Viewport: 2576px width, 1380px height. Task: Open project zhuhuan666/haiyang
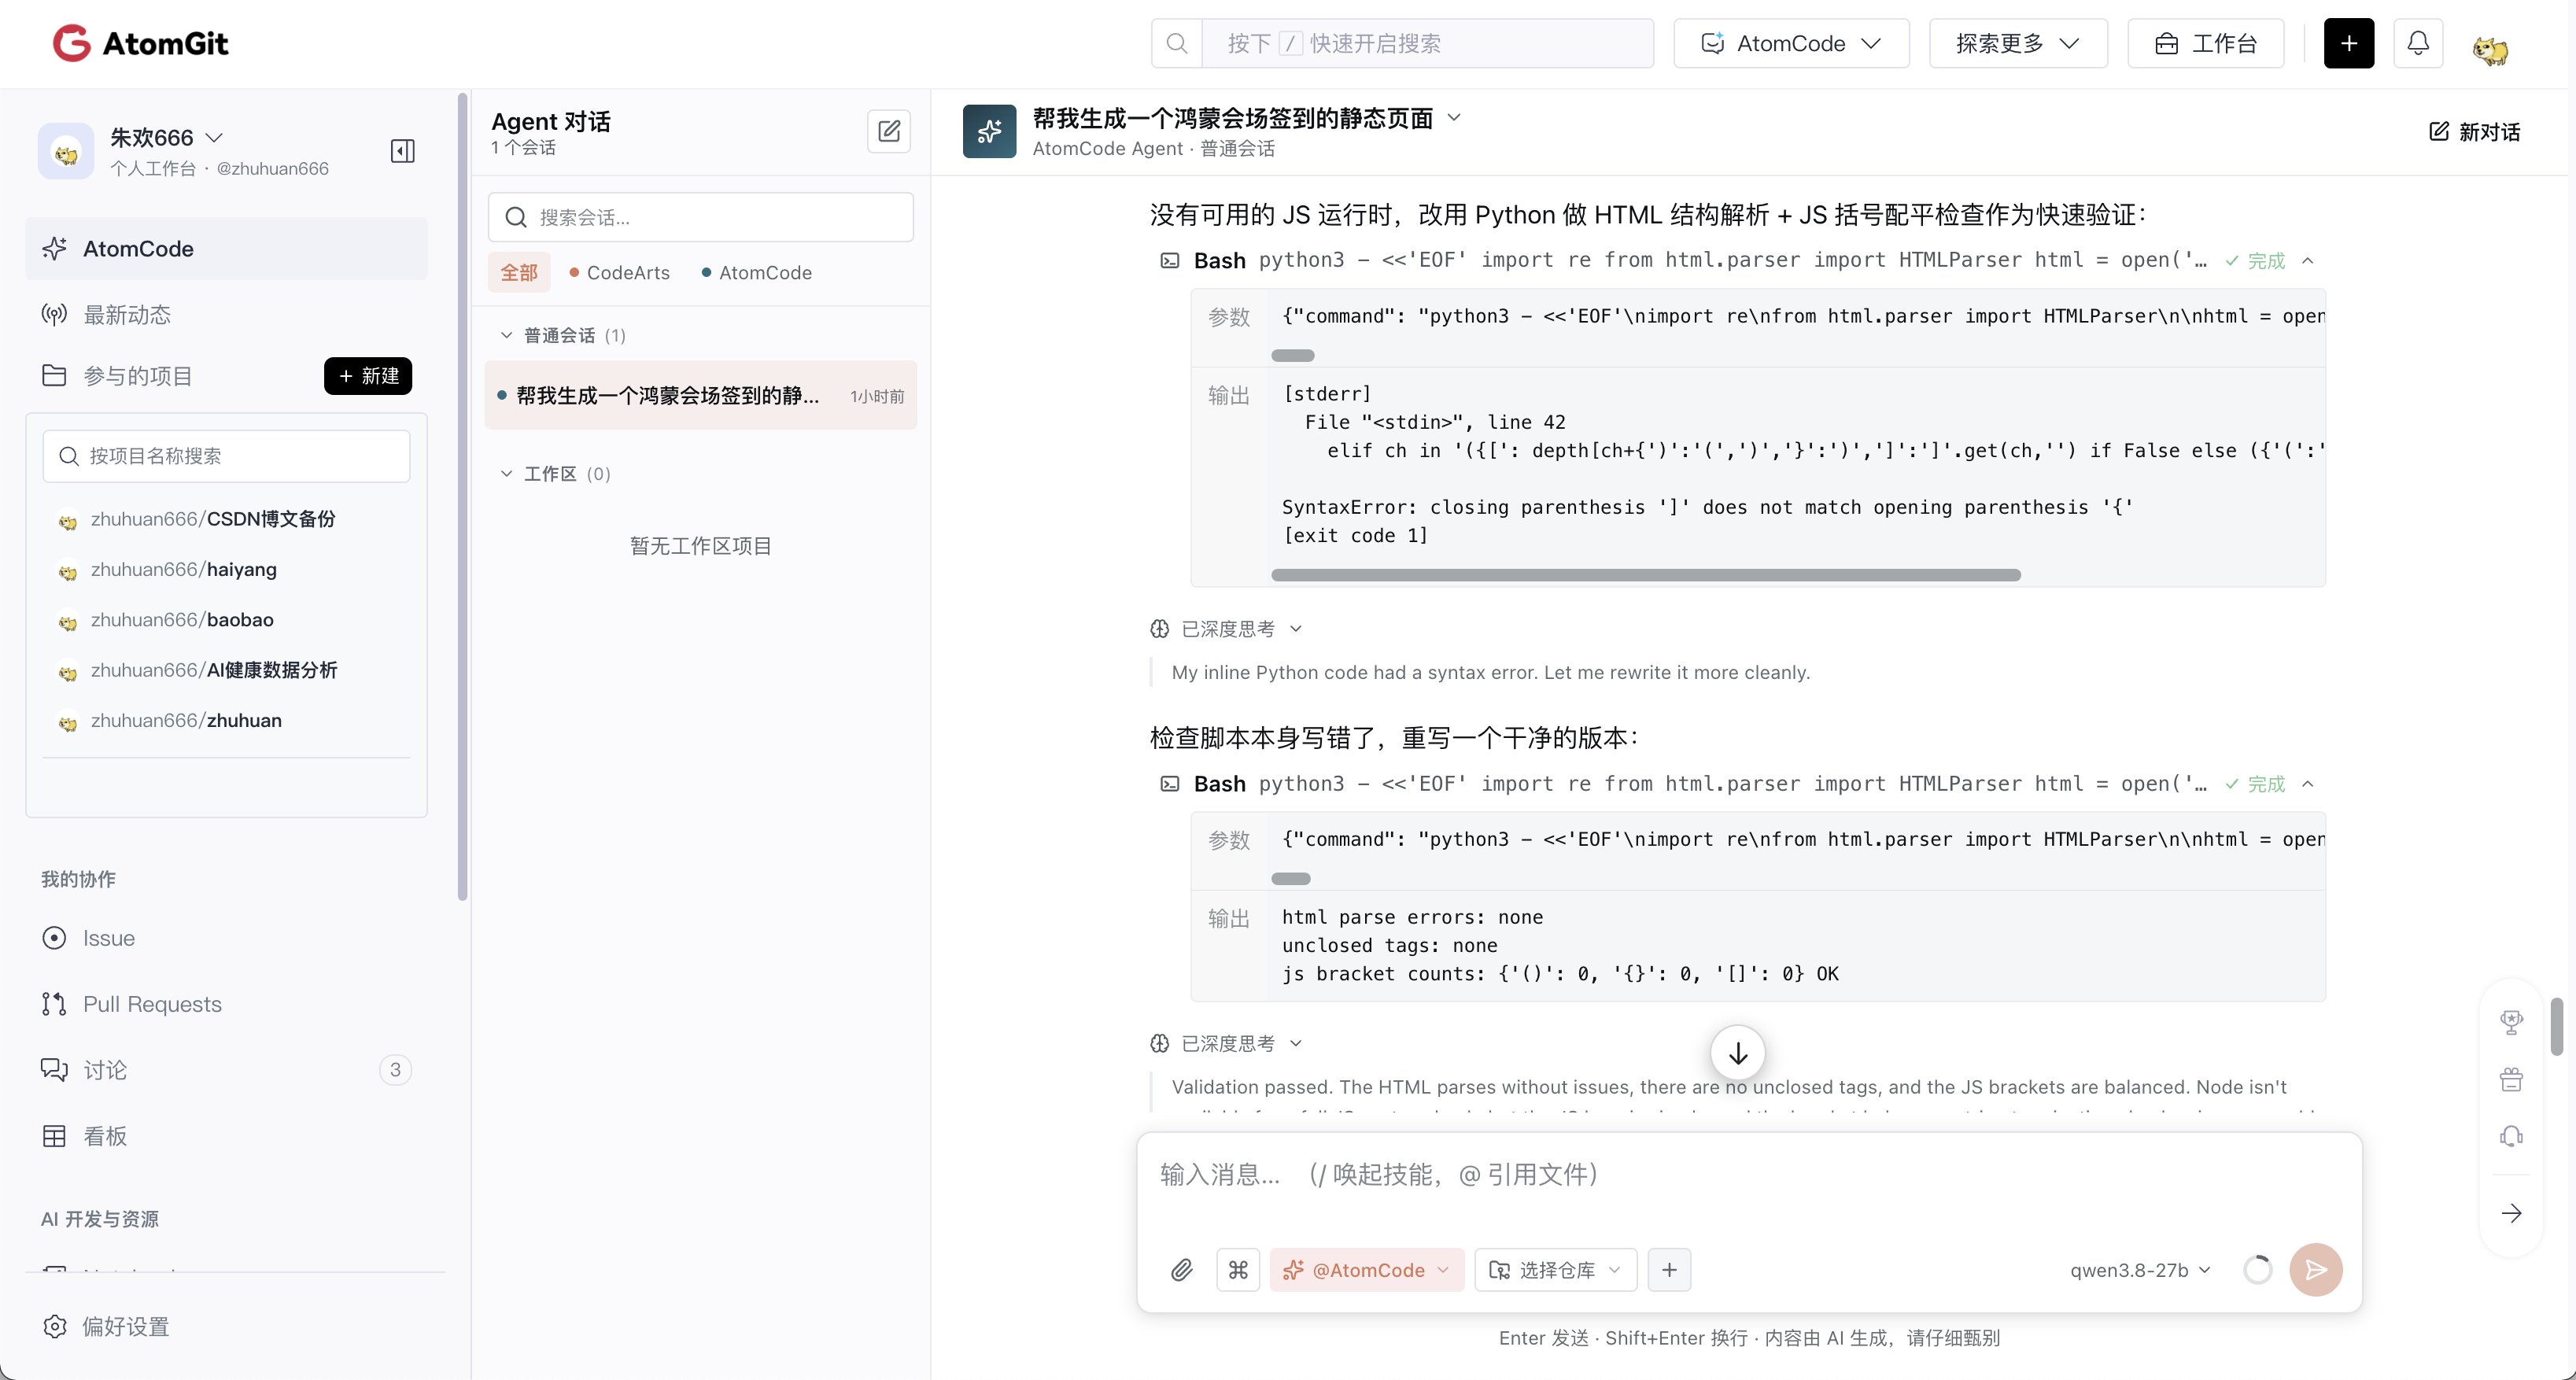click(184, 569)
